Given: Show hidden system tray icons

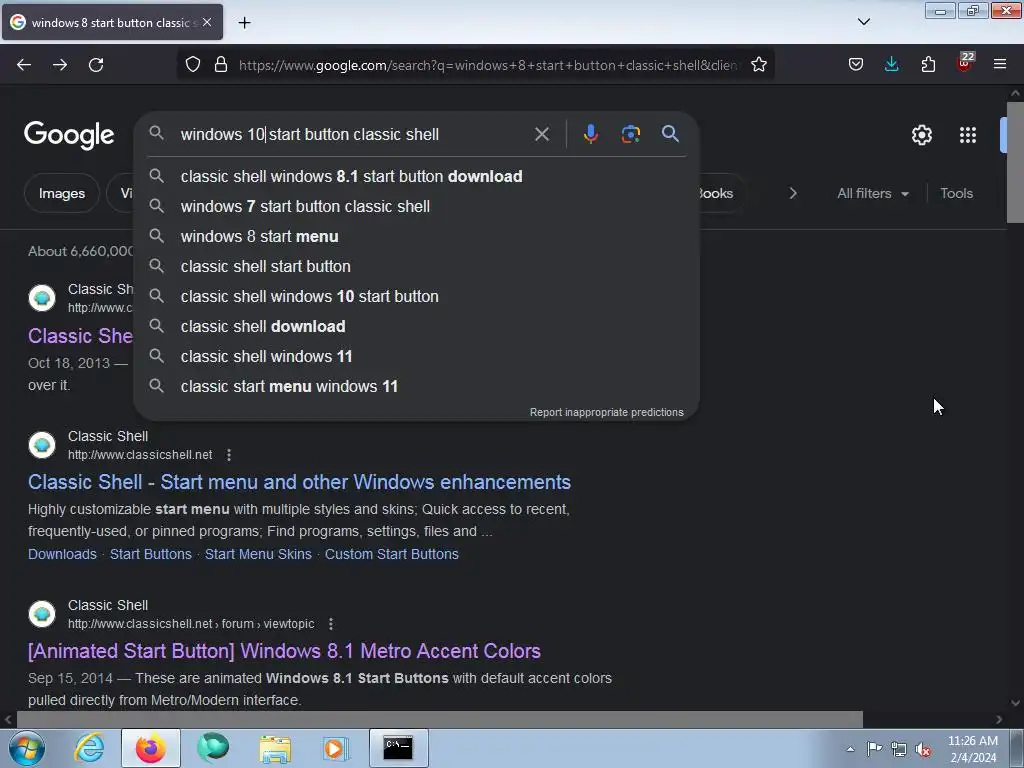Looking at the screenshot, I should tap(850, 749).
